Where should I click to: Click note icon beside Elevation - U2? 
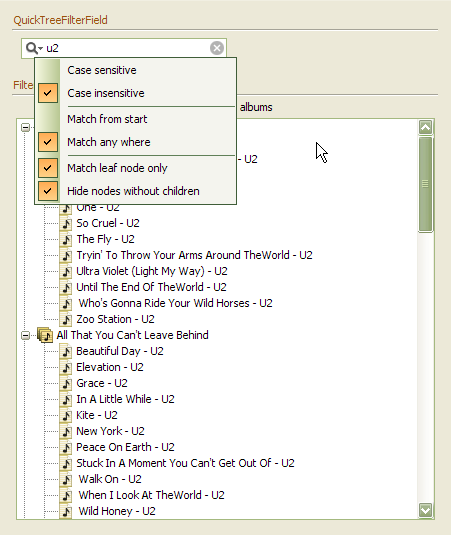pos(66,367)
